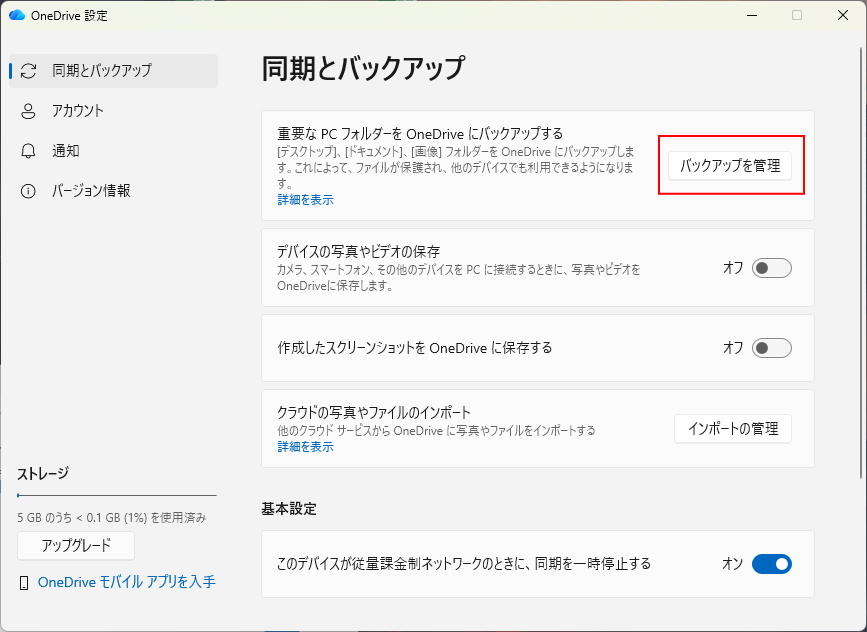867x632 pixels.
Task: Enable saving device photos and videos
Action: (770, 267)
